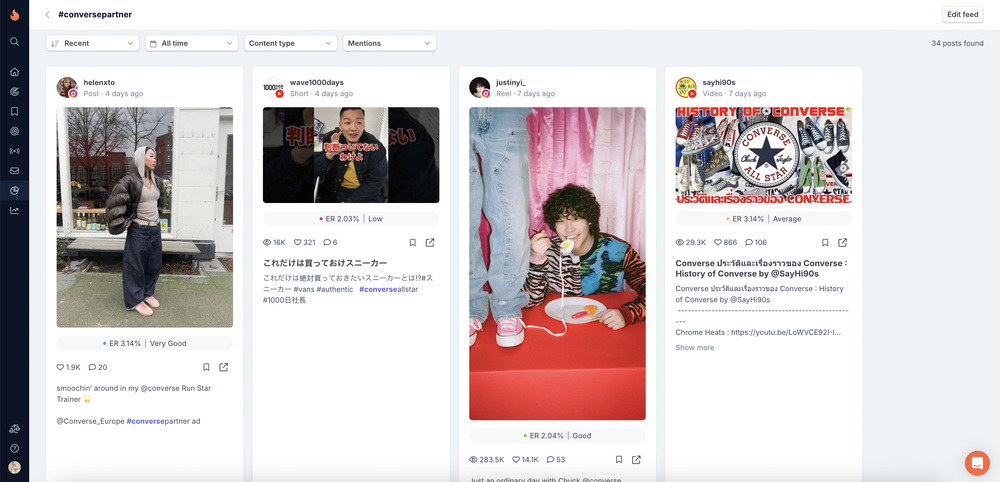Click the comments icon on helenxto post
The image size is (1000, 482).
tap(92, 367)
